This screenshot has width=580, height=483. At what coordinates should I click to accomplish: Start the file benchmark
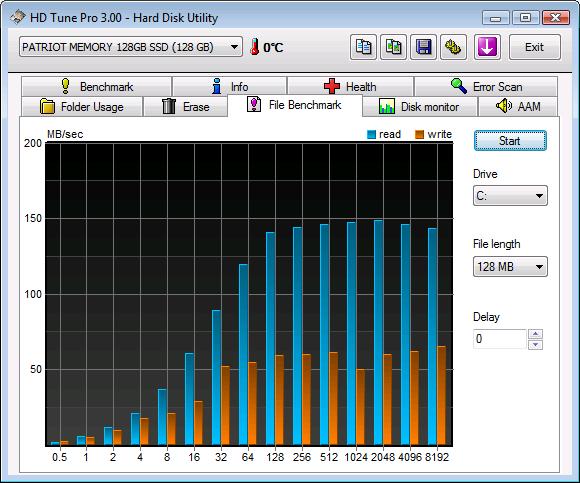coord(510,141)
